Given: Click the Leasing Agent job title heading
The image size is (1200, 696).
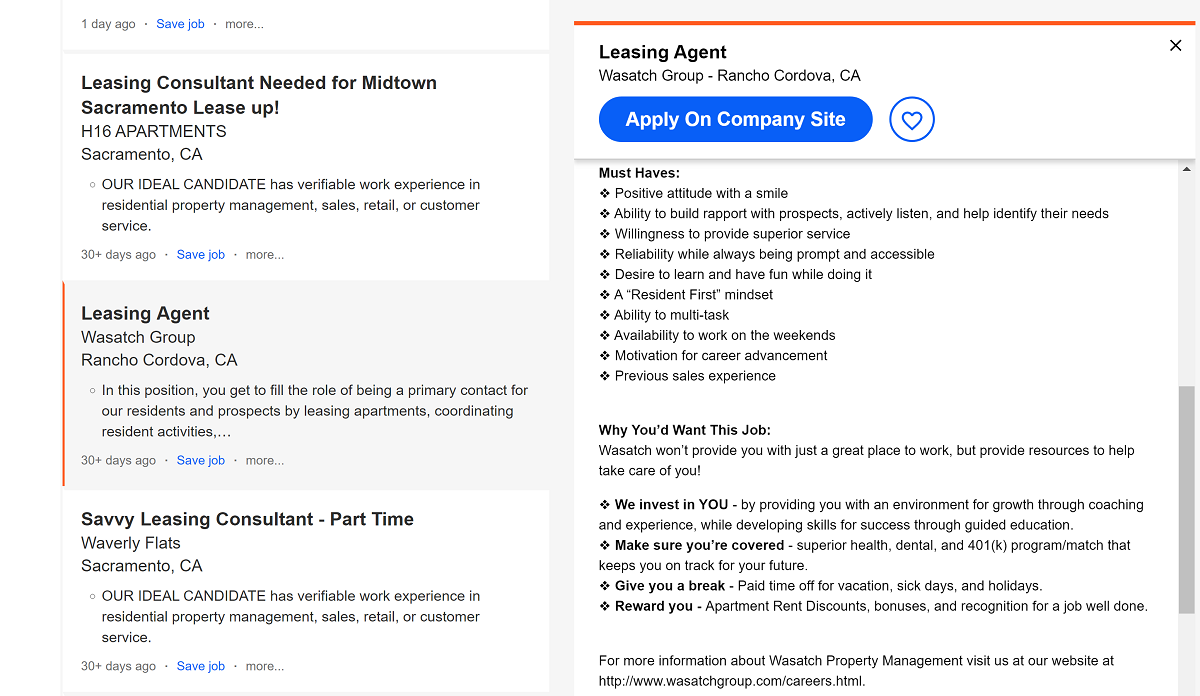Looking at the screenshot, I should coord(145,313).
